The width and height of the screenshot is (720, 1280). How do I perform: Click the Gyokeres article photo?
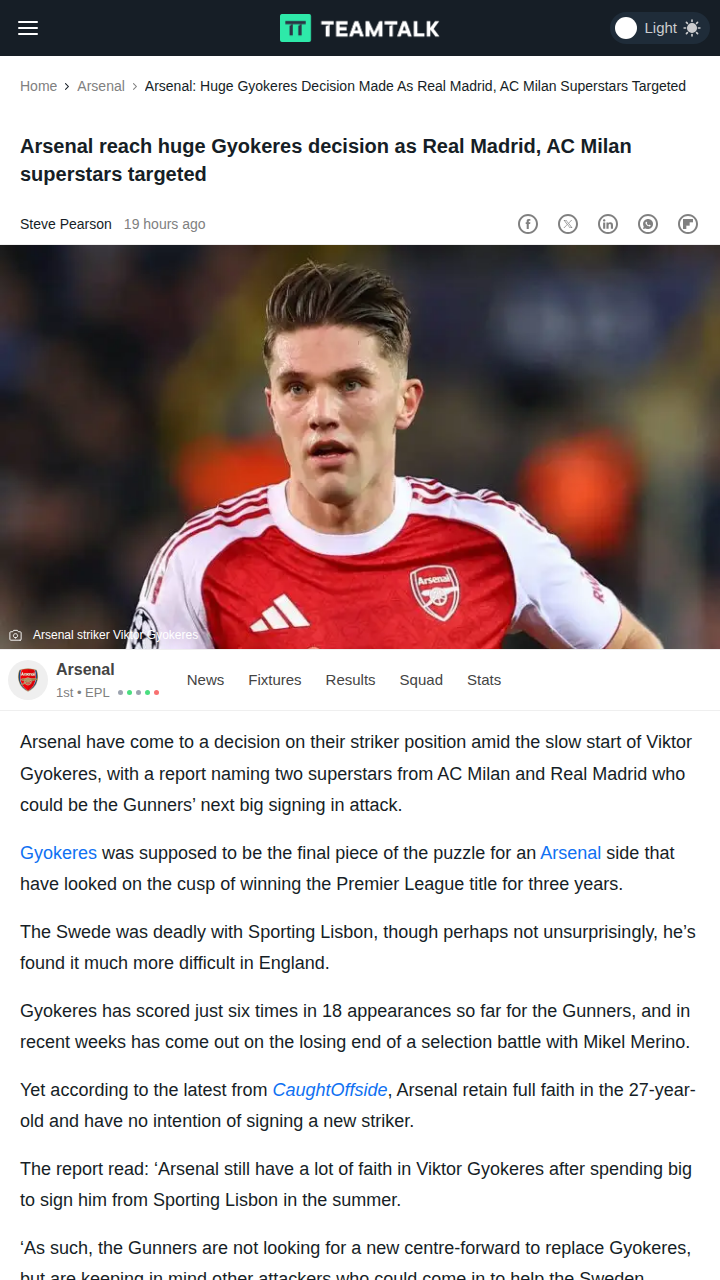click(x=360, y=446)
